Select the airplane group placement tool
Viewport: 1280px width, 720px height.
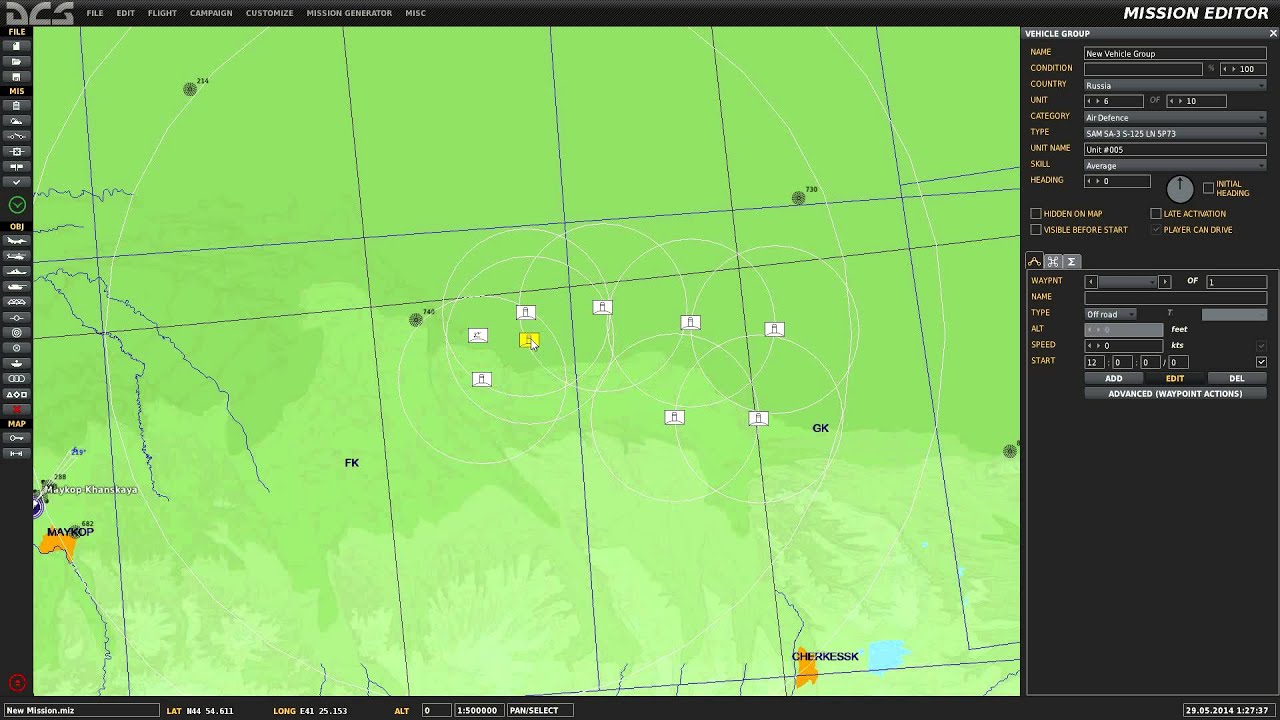pos(16,241)
